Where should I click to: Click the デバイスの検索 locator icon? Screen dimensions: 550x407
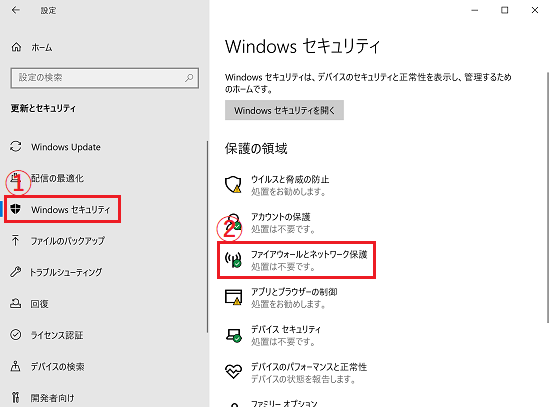15,366
